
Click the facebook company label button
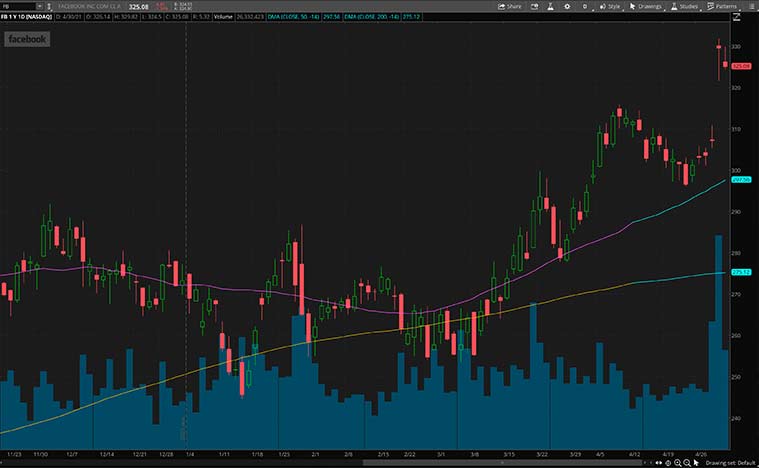click(x=26, y=40)
